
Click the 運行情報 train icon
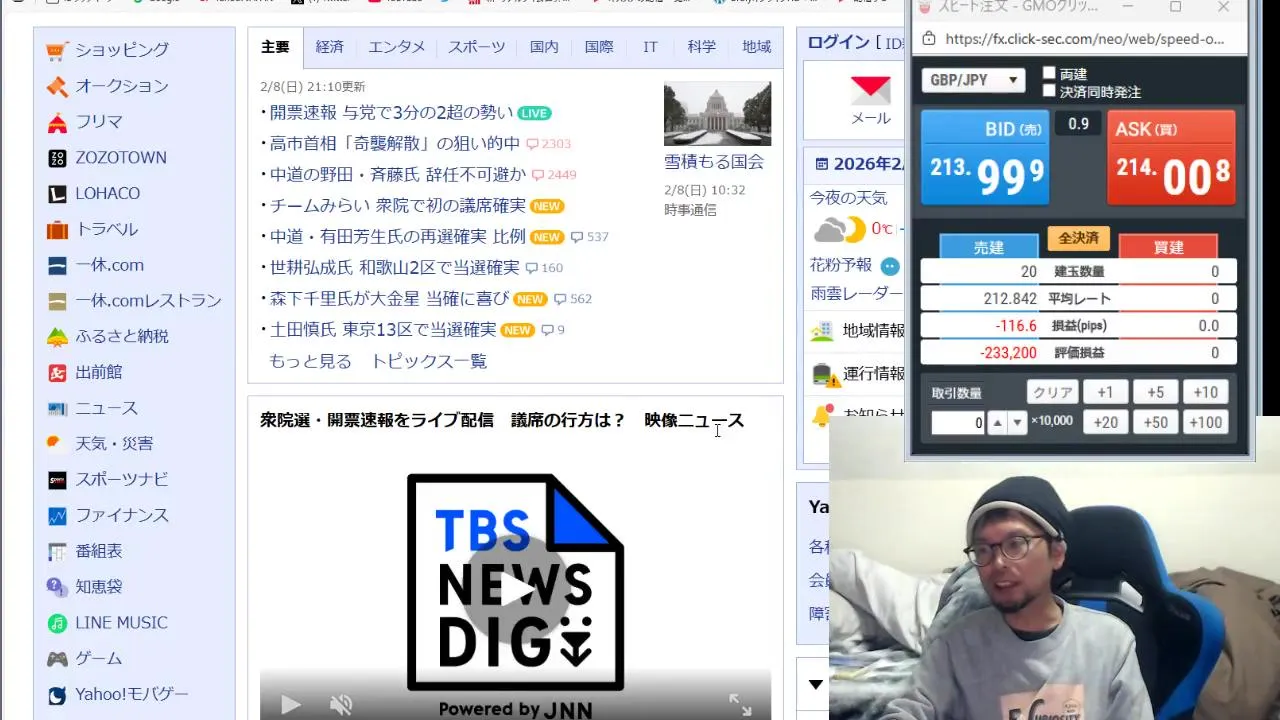click(x=825, y=374)
